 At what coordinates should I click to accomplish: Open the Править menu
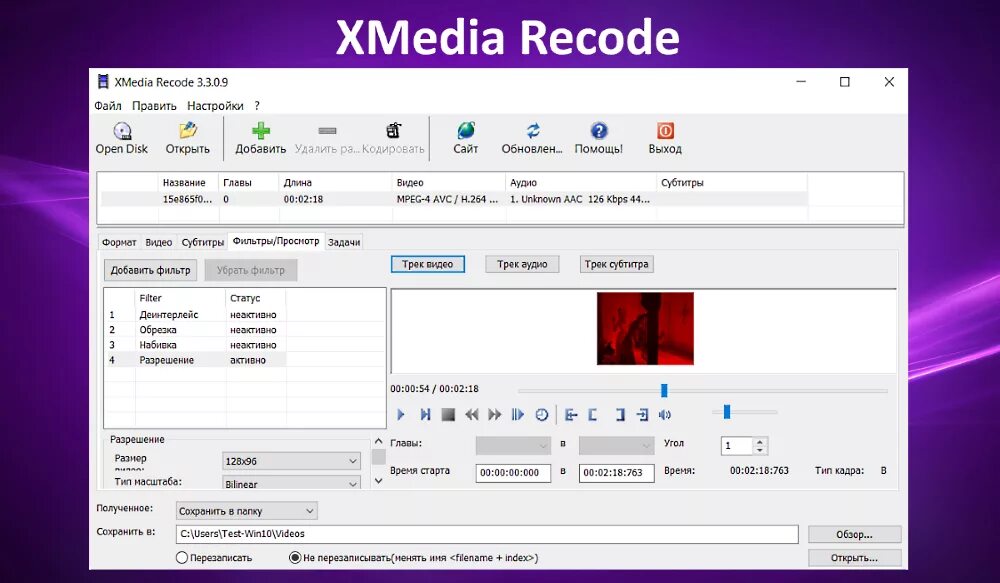[154, 106]
